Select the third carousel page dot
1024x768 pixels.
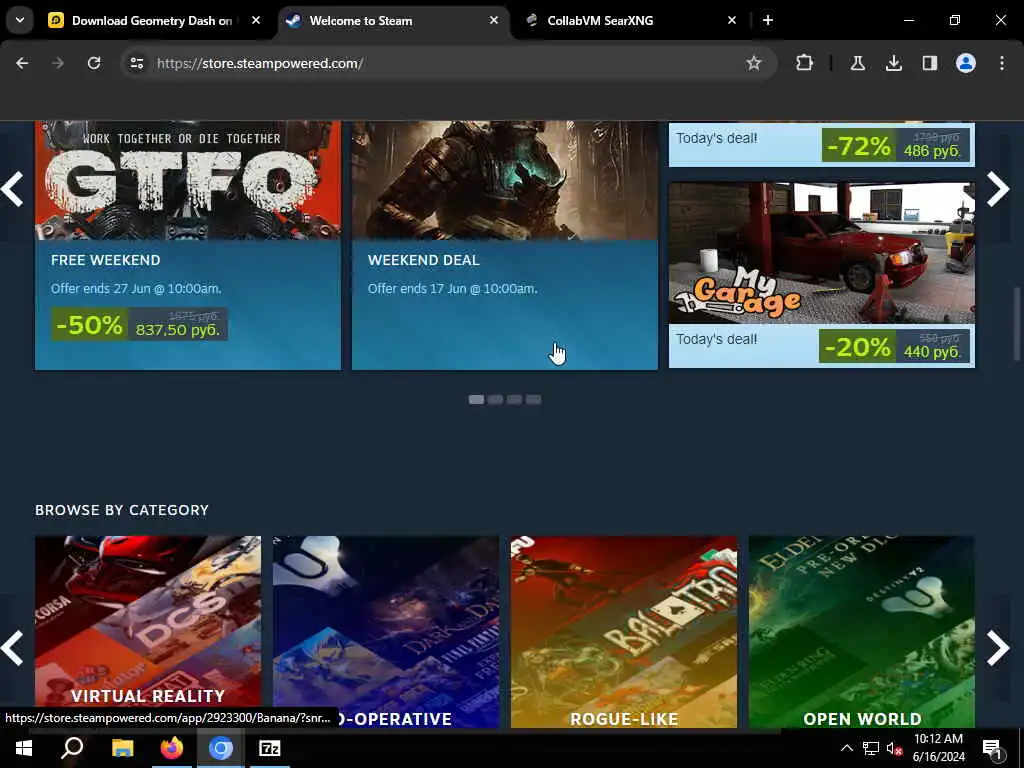tap(515, 399)
